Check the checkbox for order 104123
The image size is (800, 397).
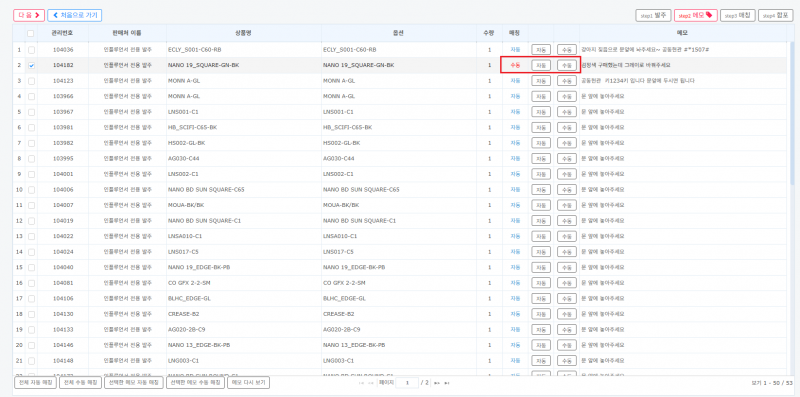click(32, 81)
